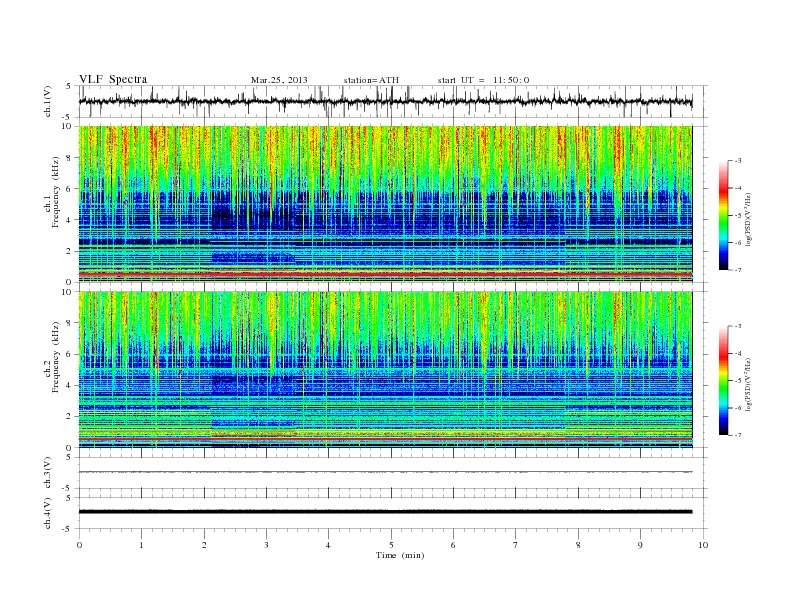Click the "-4" tick on ch.2 colorbar
Image resolution: width=792 pixels, height=612 pixels.
coord(737,353)
